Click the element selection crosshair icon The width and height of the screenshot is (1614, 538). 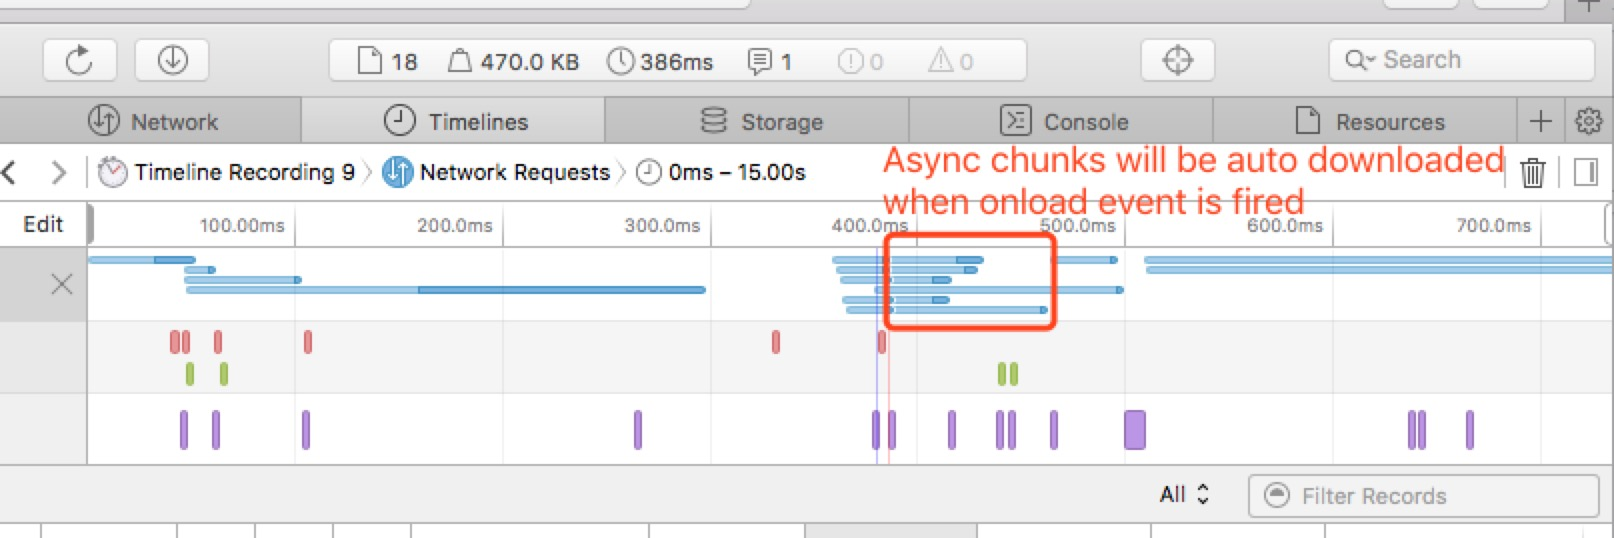click(1177, 61)
